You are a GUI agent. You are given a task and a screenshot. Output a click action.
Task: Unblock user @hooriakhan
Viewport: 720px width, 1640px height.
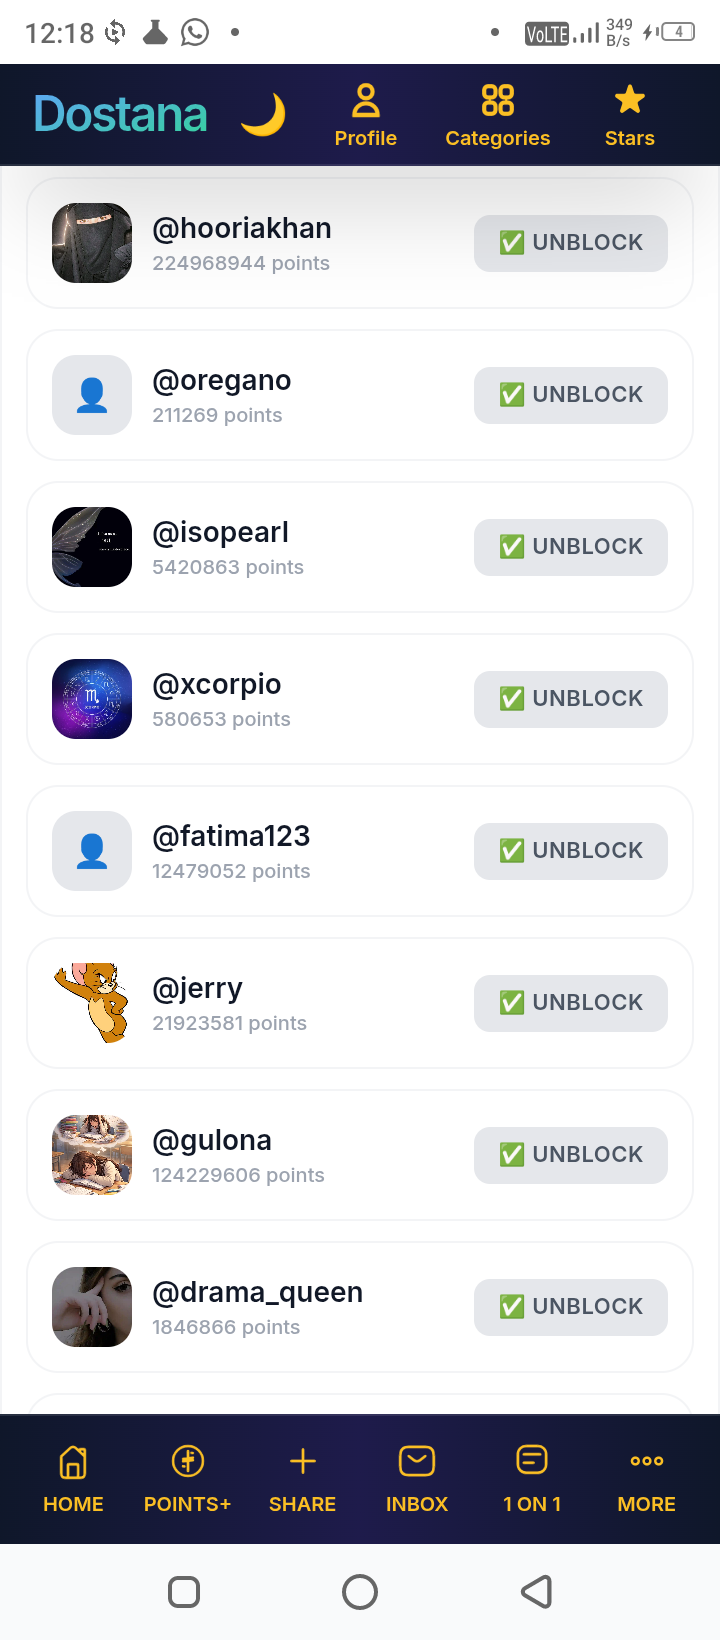(571, 243)
